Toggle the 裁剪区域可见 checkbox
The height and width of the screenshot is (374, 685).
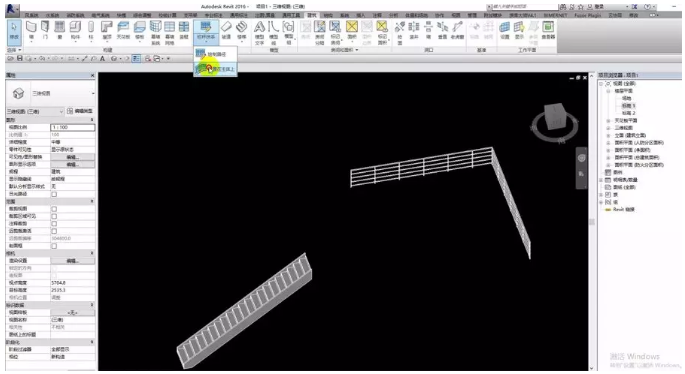tap(54, 216)
